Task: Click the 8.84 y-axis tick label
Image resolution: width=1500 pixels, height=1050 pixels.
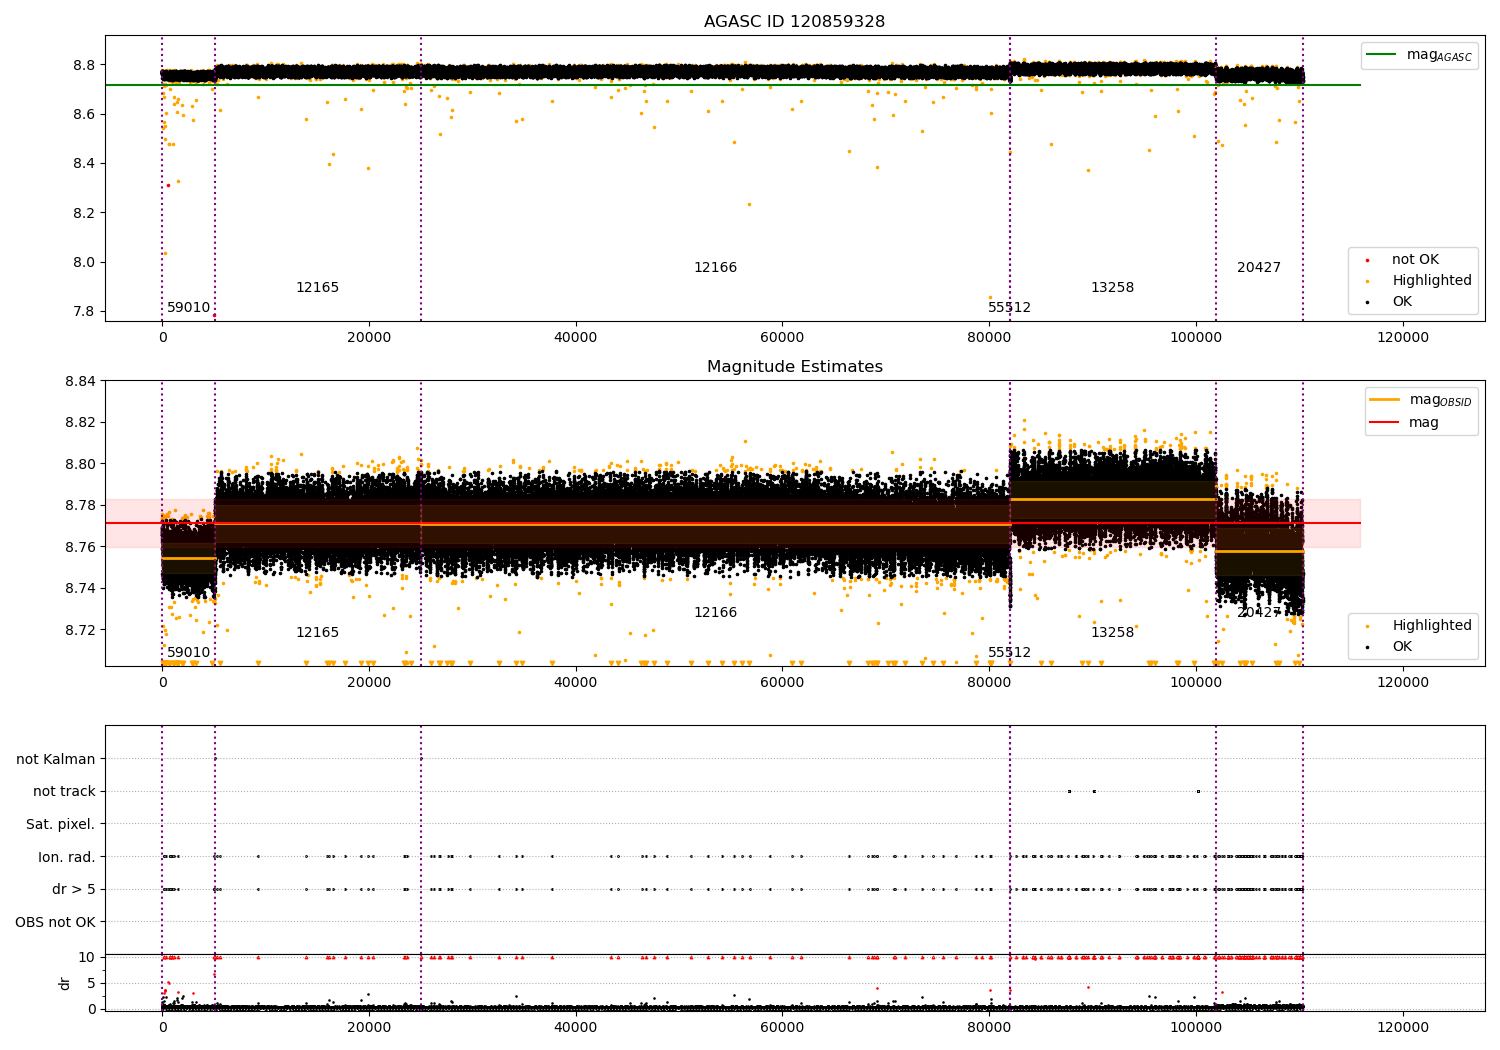Action: click(x=81, y=381)
